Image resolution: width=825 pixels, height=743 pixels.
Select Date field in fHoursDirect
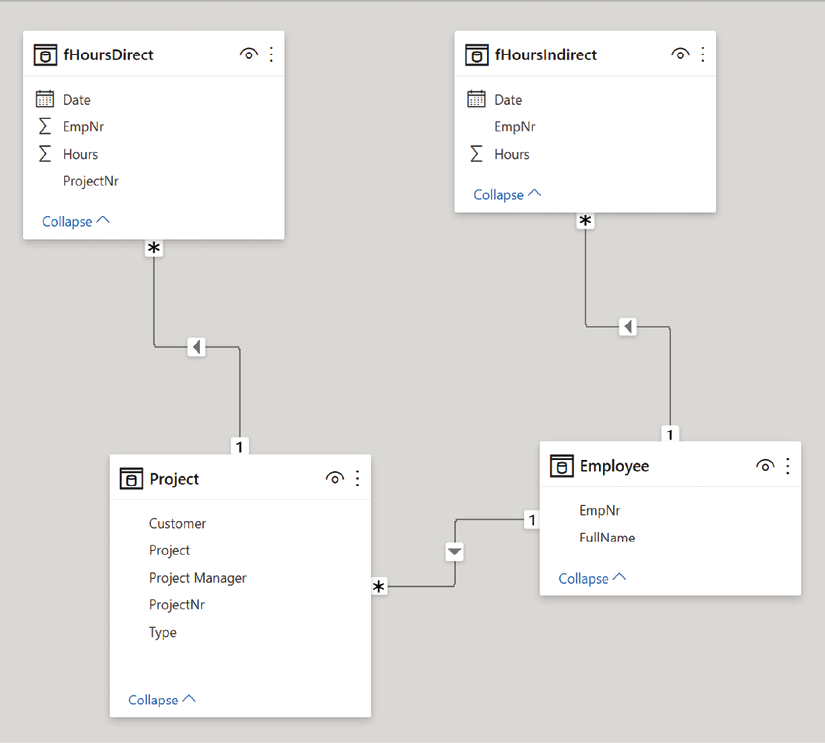(x=77, y=99)
